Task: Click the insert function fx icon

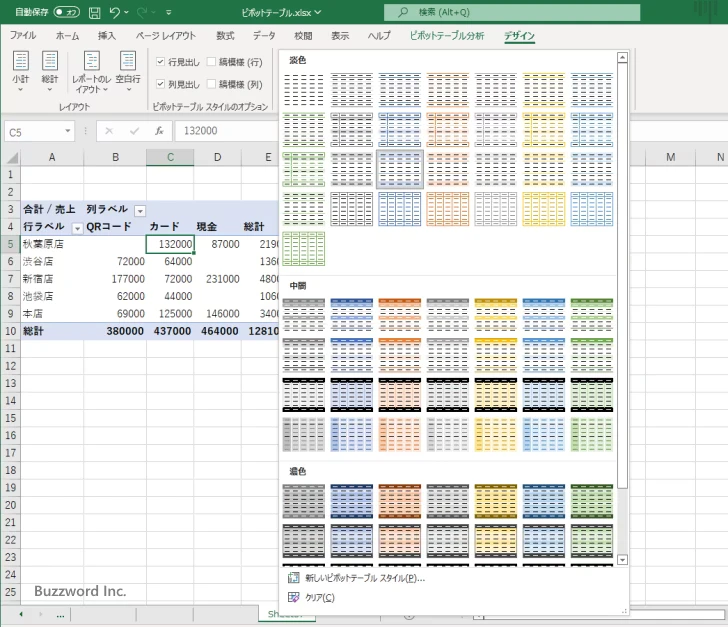Action: point(159,131)
